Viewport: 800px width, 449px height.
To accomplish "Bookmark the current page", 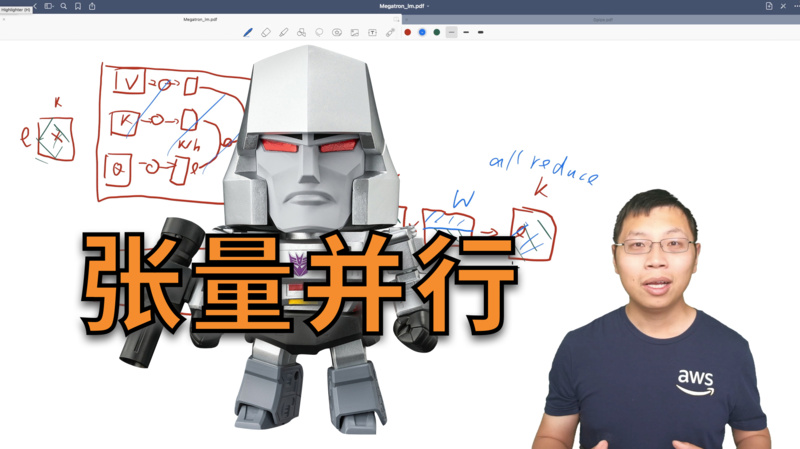I will [78, 6].
